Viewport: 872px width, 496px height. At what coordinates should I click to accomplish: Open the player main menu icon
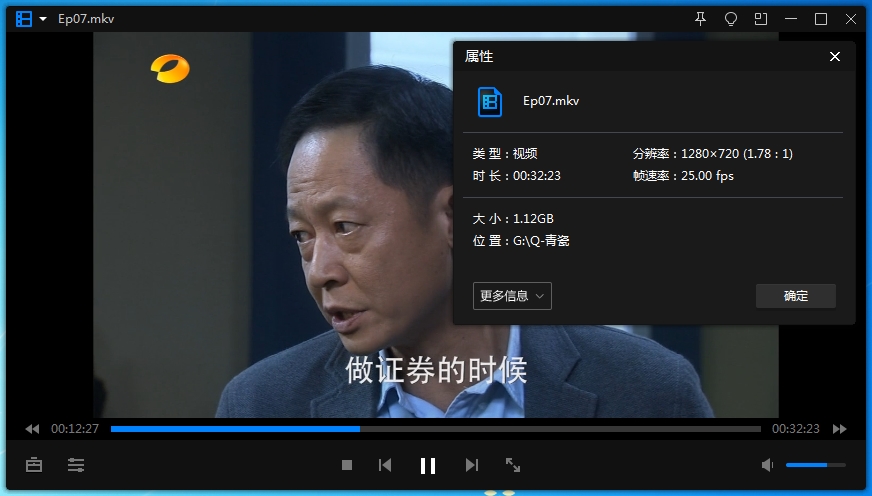(24, 19)
